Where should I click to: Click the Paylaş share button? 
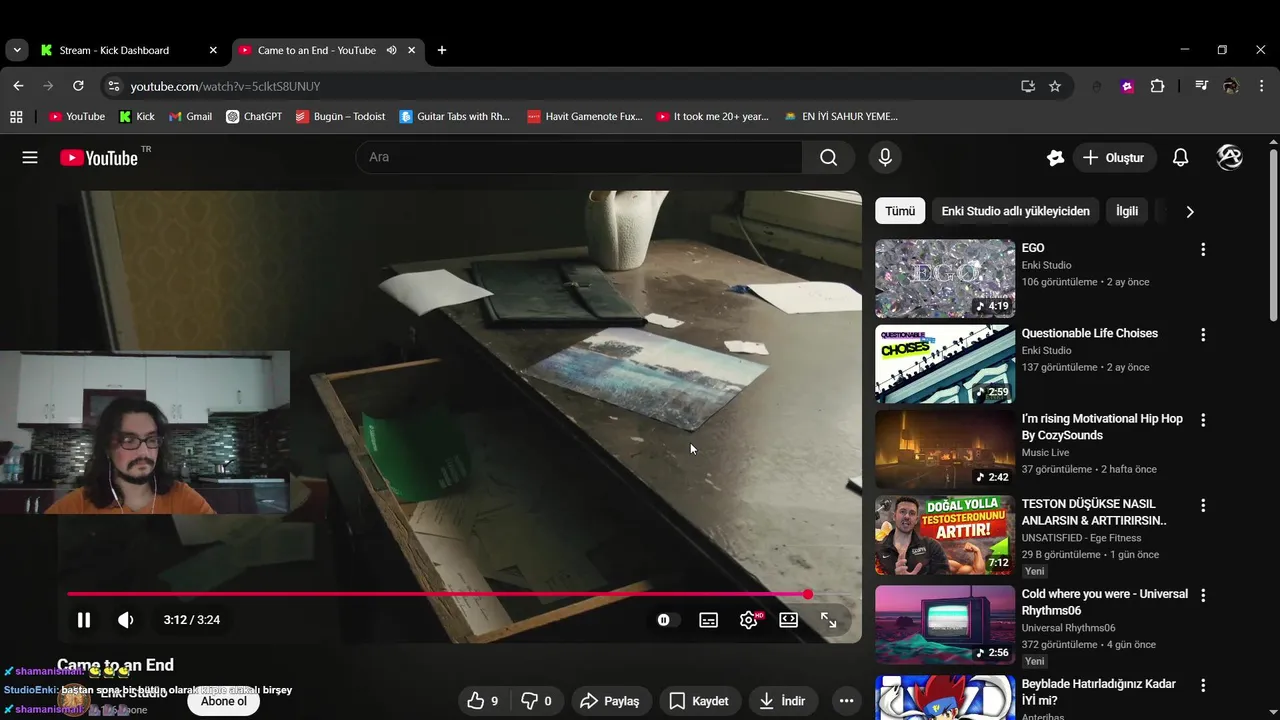pyautogui.click(x=611, y=701)
